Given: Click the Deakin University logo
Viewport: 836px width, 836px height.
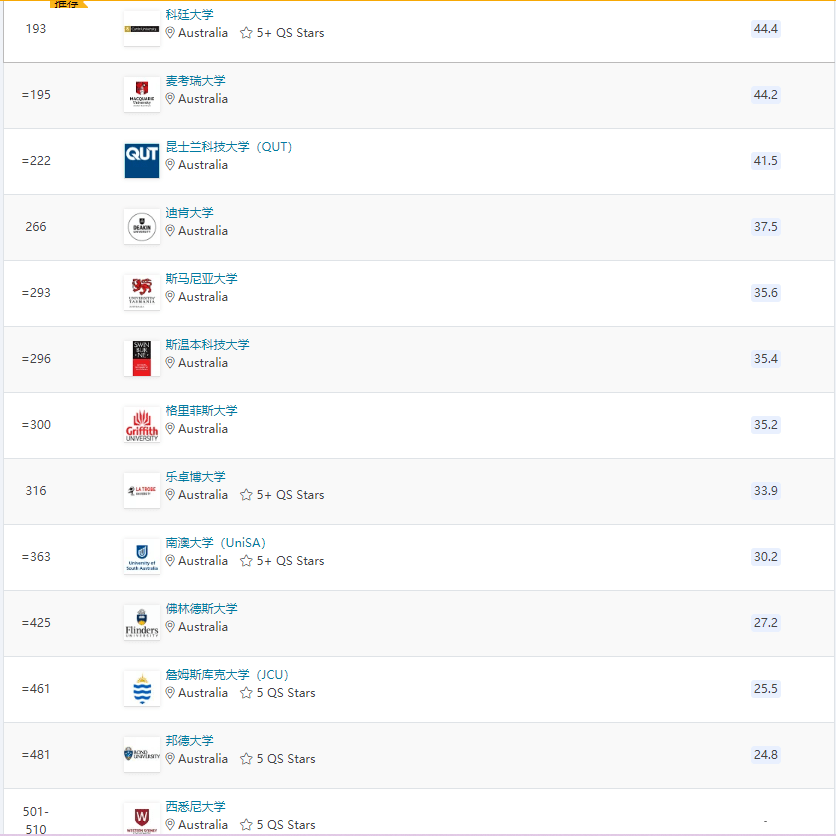Looking at the screenshot, I should click(142, 227).
